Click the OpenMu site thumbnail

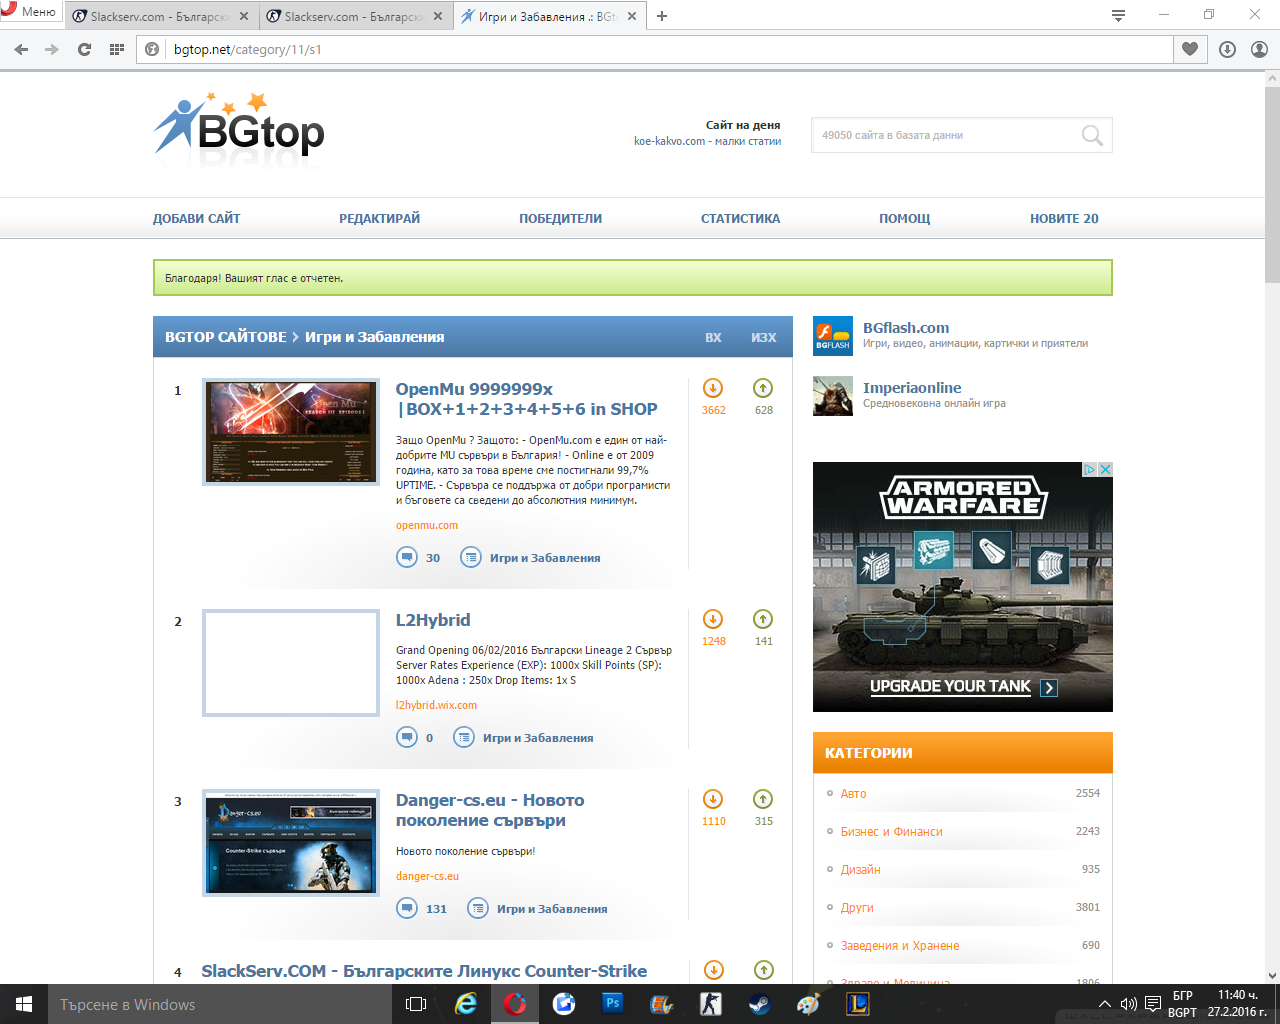pyautogui.click(x=291, y=432)
